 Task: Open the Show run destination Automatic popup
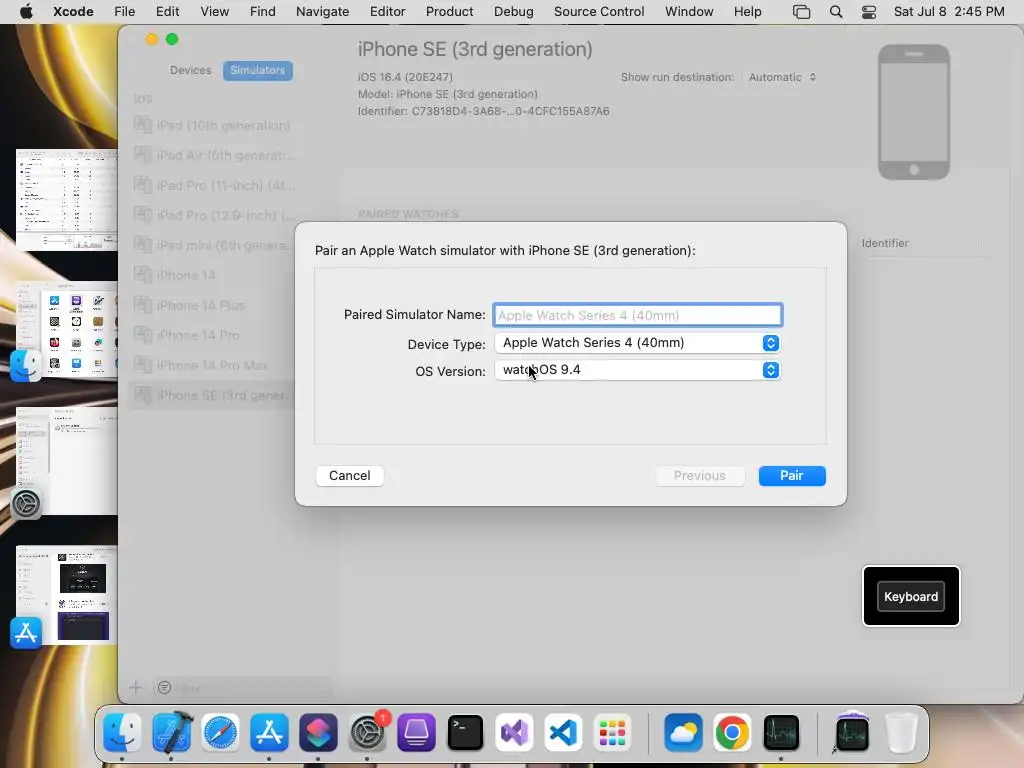(782, 77)
